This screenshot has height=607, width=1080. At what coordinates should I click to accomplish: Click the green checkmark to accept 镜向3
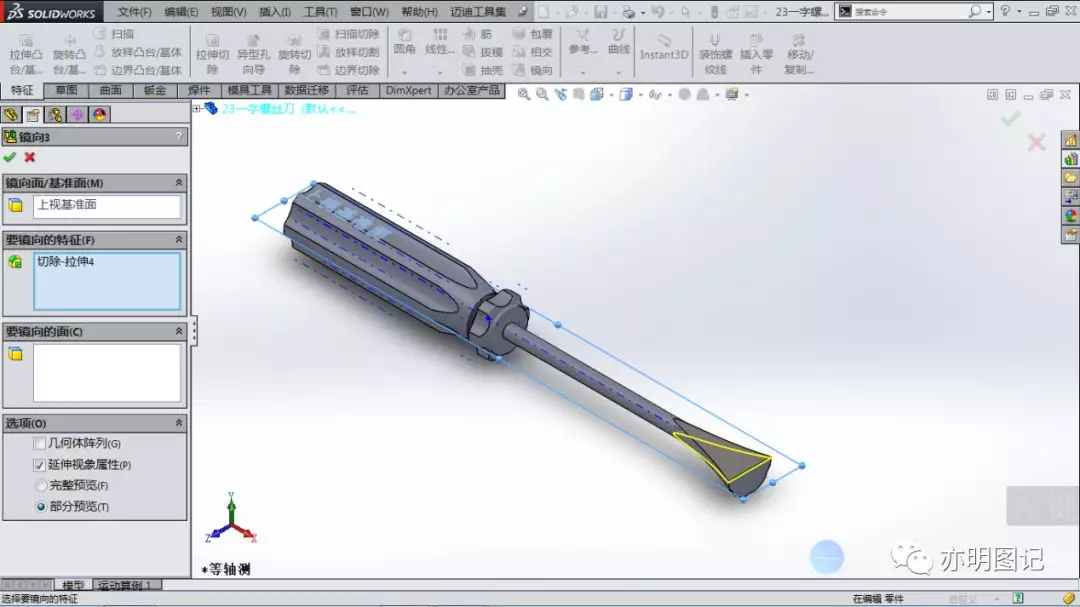click(10, 157)
